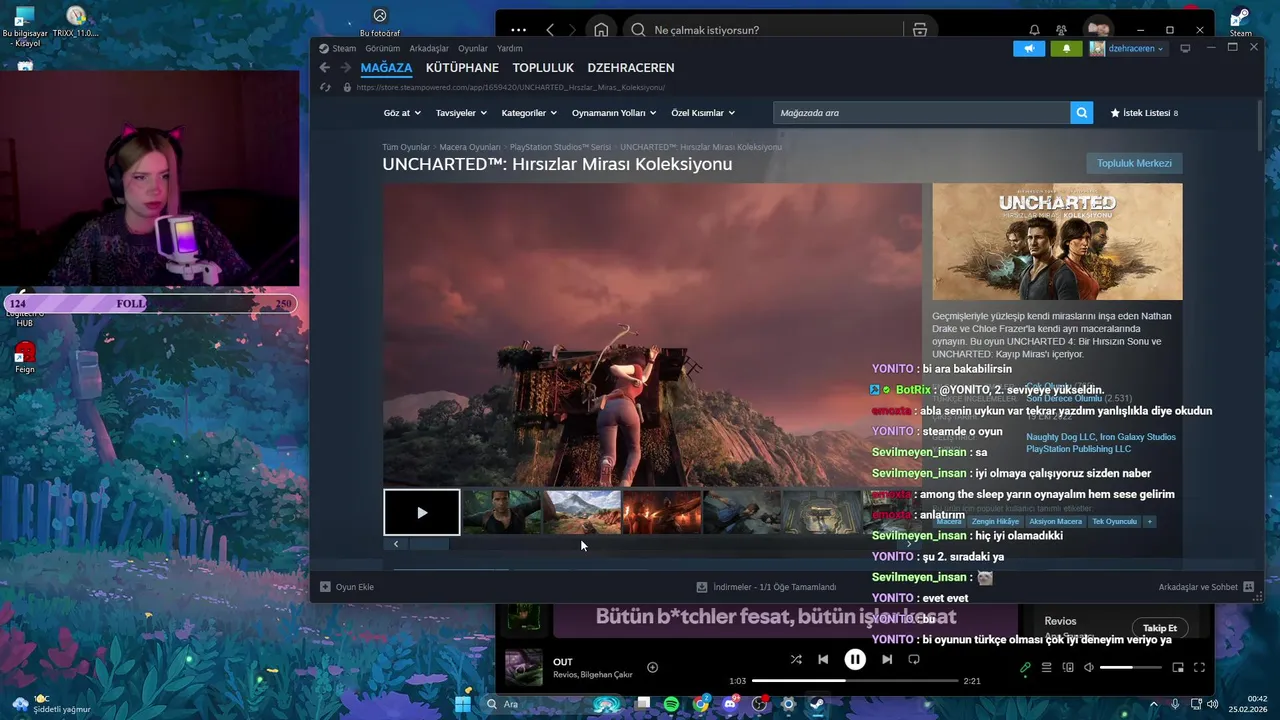The height and width of the screenshot is (720, 1280).
Task: Seek on Spotify song progress bar
Action: pyautogui.click(x=855, y=681)
